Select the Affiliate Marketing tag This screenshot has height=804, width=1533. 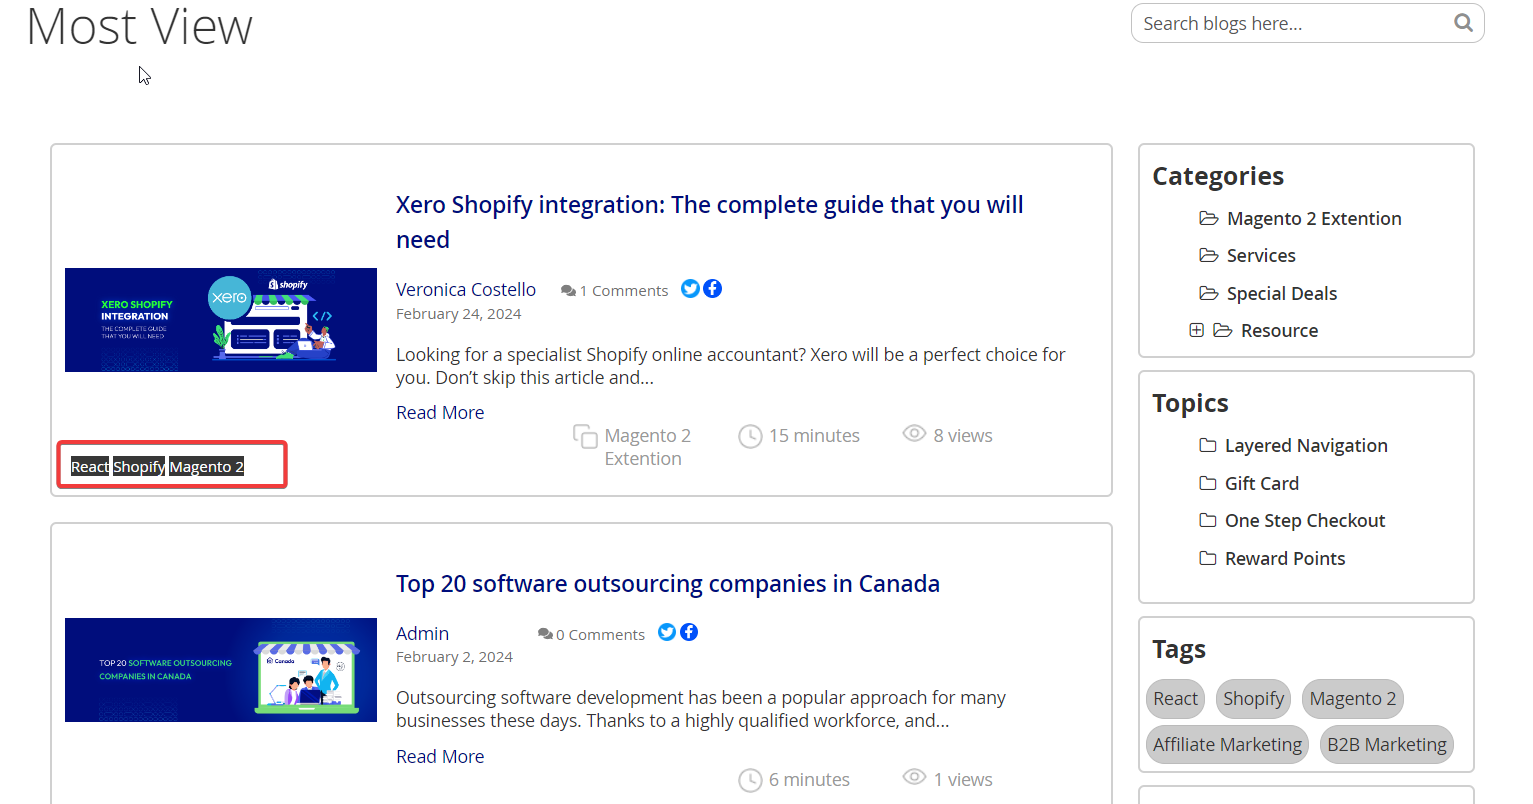point(1227,745)
